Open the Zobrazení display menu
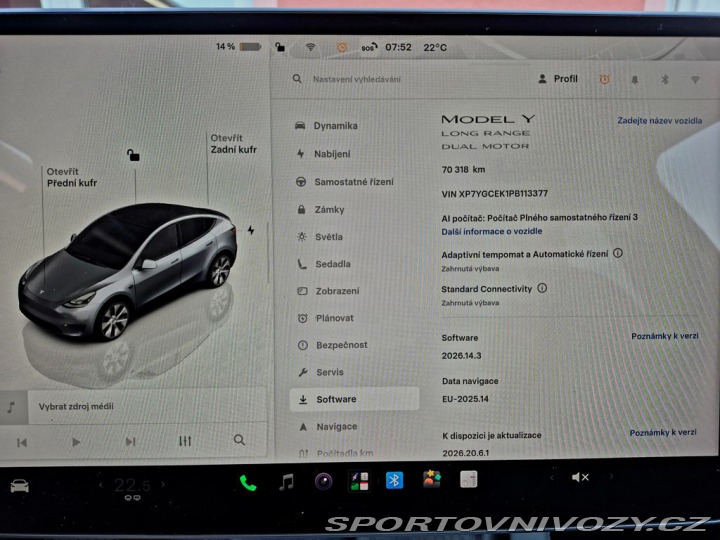Screen dimensions: 720x540 click(329, 291)
